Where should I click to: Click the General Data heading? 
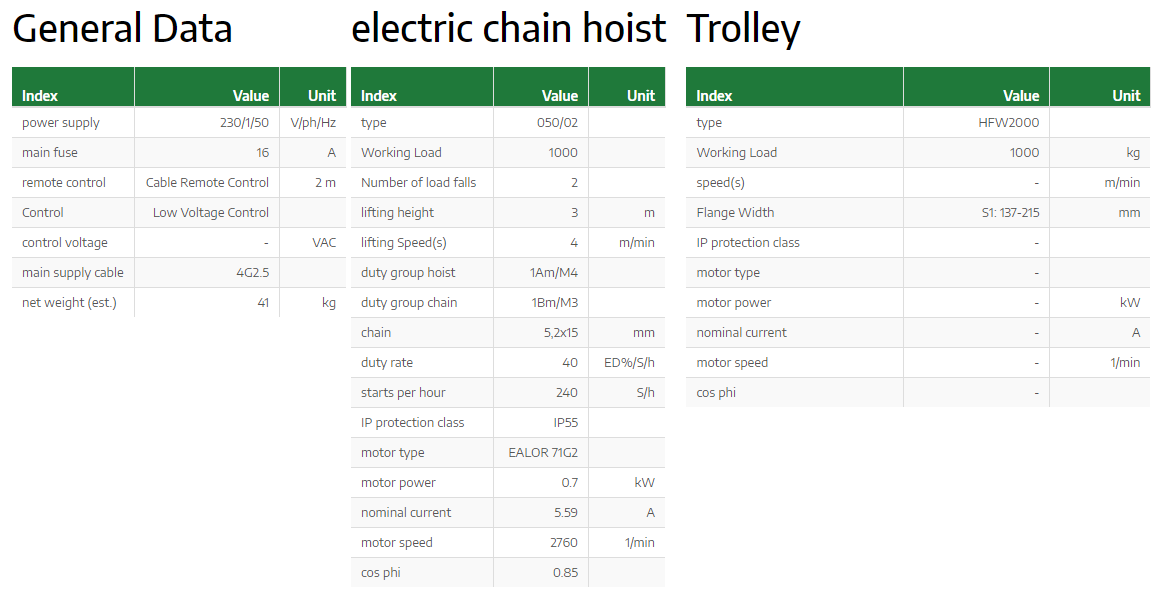coord(122,29)
